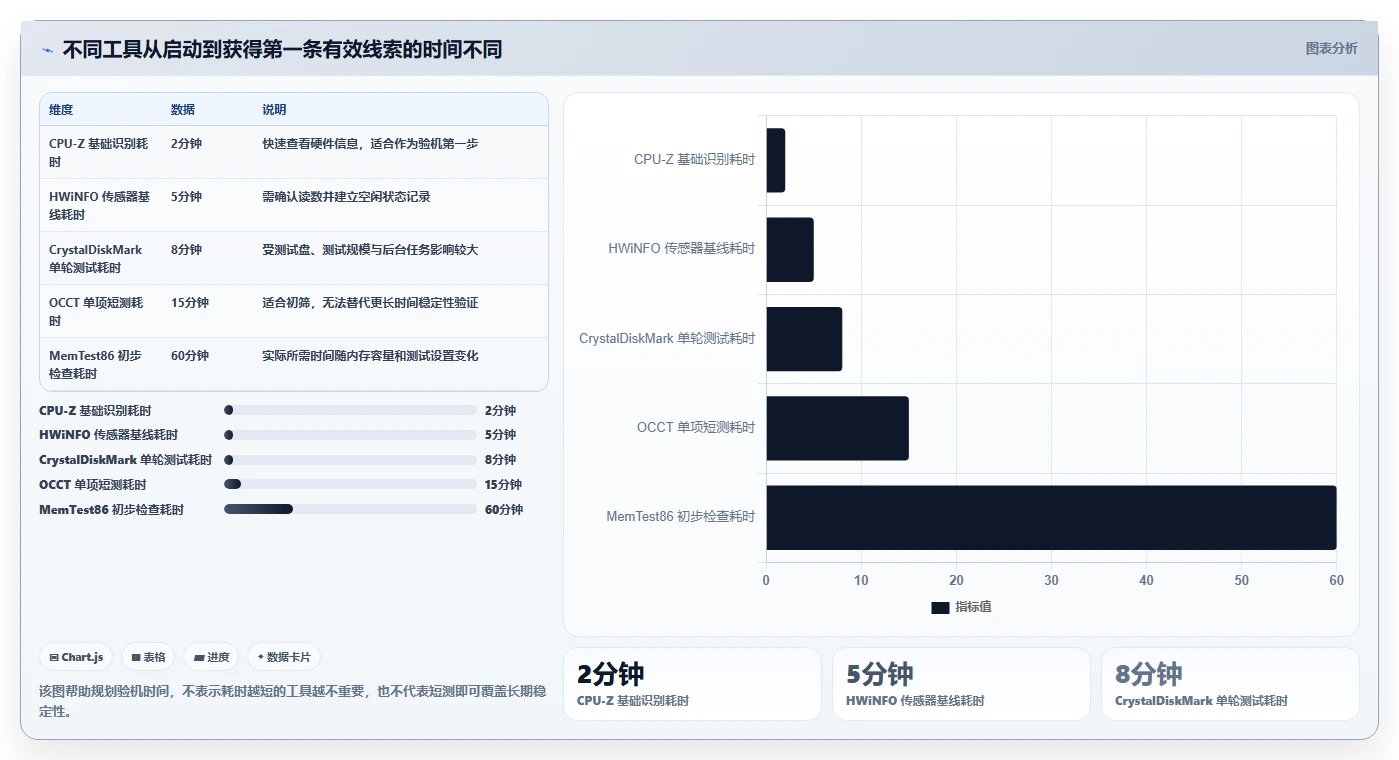Click the 60分钟 progress value for MemTest86
Viewport: 1399px width, 760px height.
pyautogui.click(x=504, y=510)
